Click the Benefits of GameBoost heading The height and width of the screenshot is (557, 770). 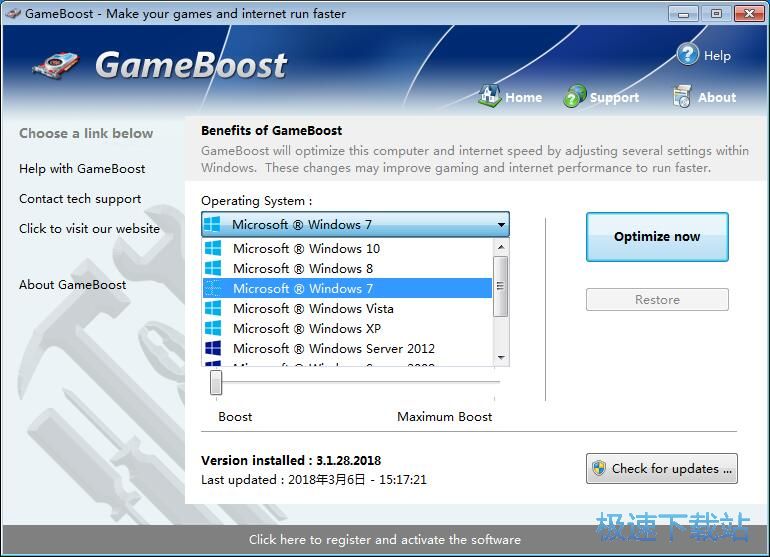[x=272, y=131]
